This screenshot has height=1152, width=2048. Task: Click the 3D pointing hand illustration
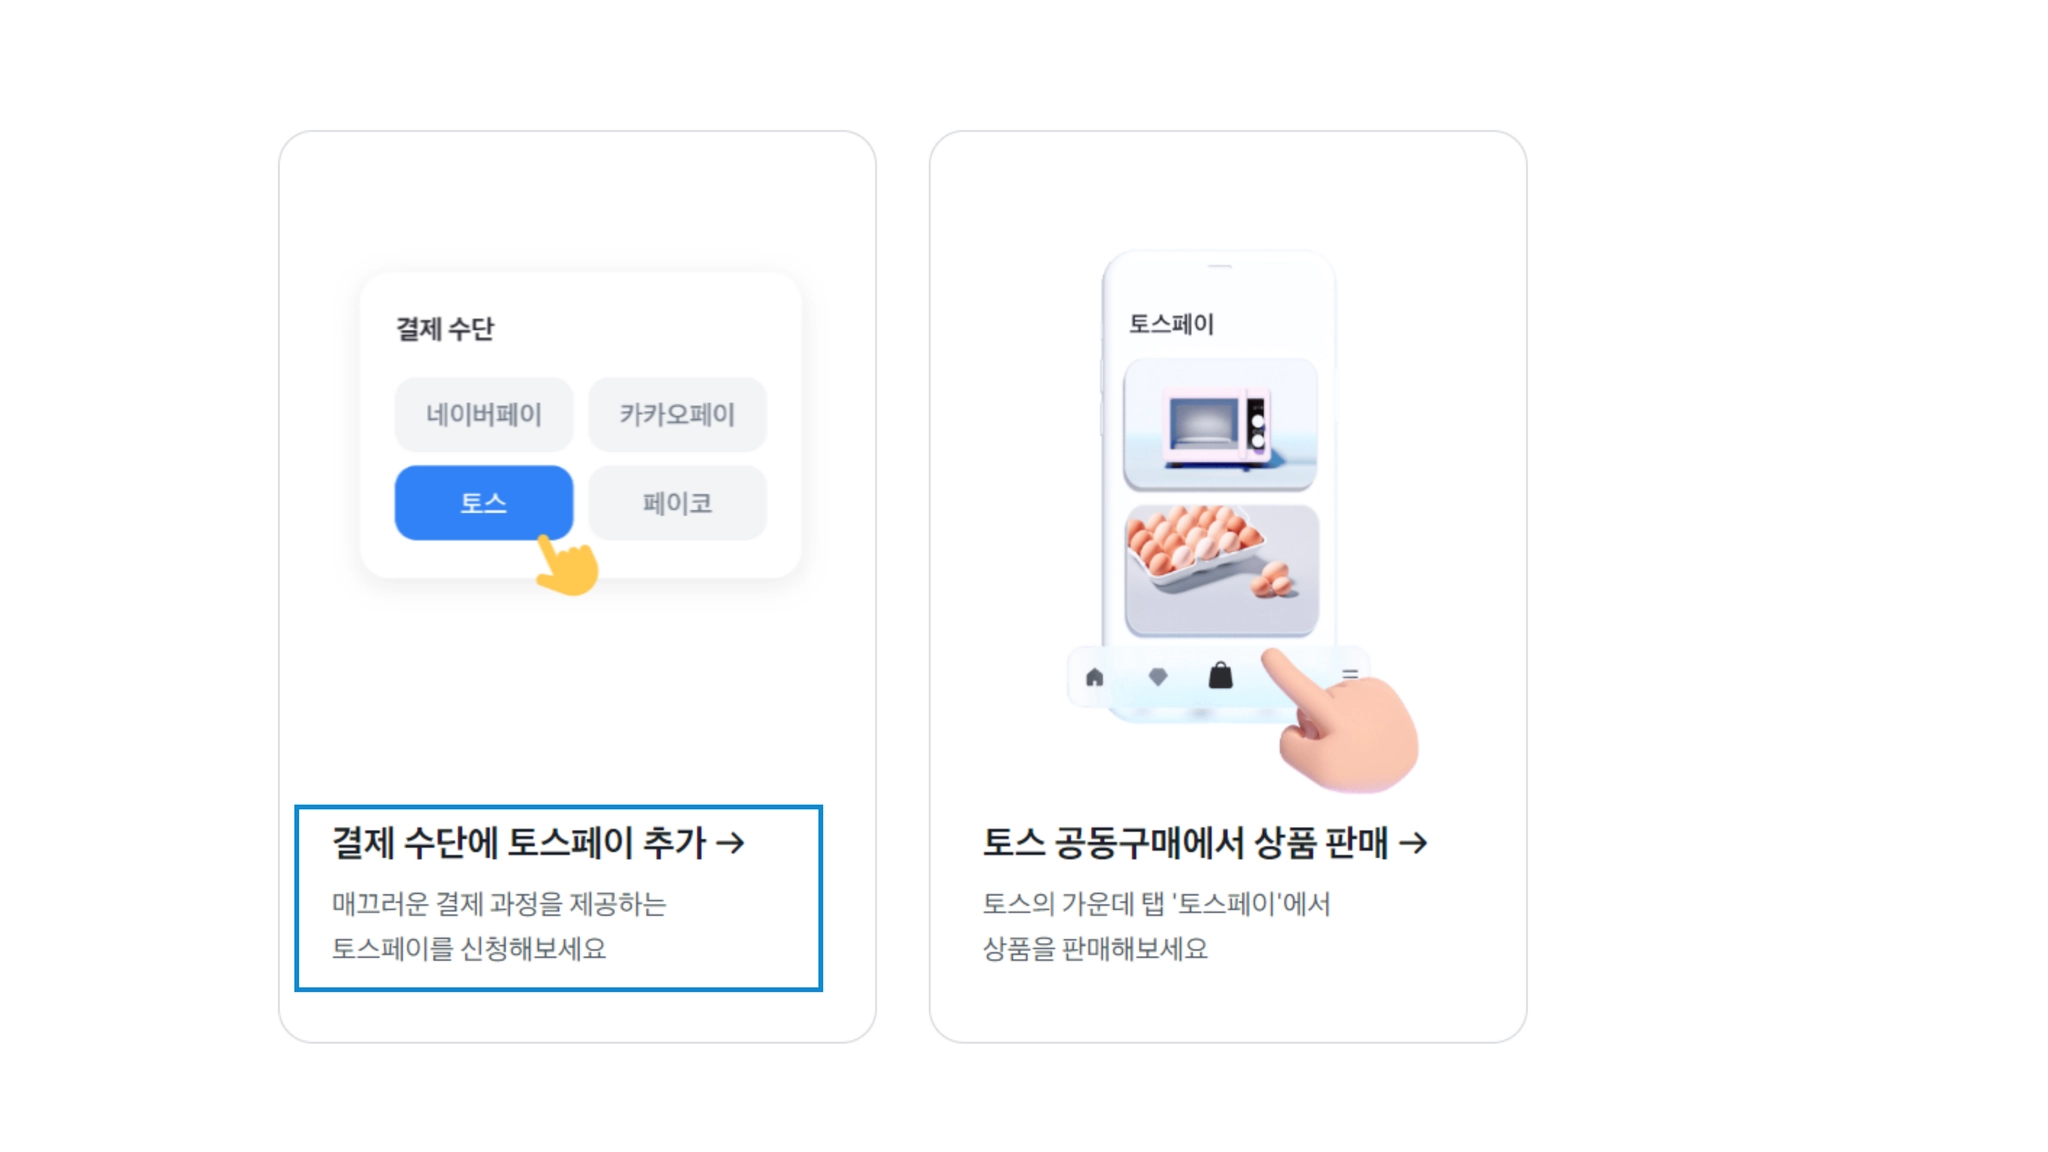point(1340,720)
